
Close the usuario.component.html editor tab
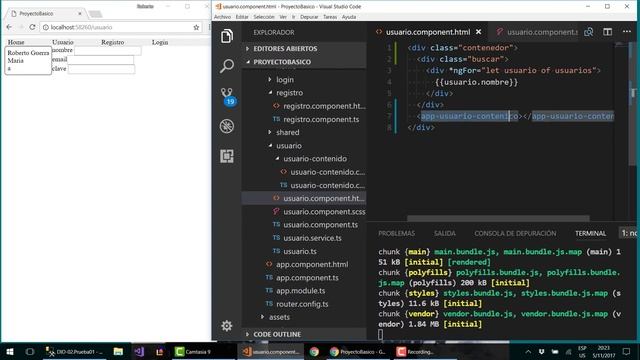(x=478, y=32)
